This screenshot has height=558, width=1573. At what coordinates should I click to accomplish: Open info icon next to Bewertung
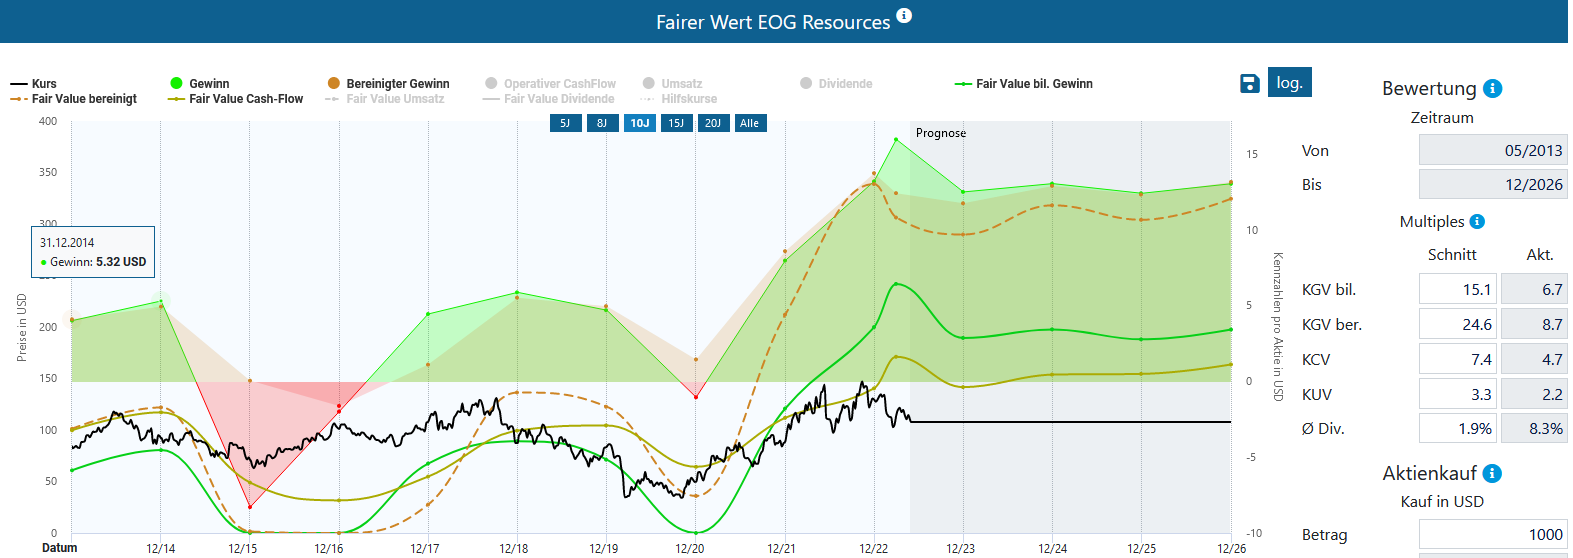(1492, 88)
